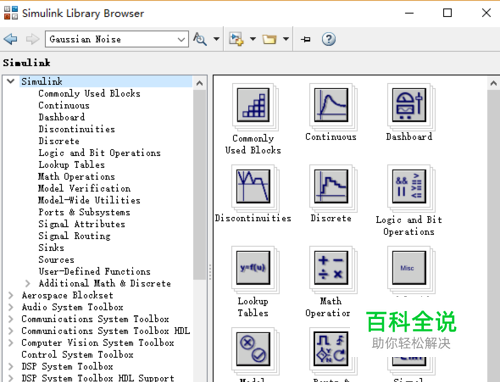Open the Gaussian Noise search dropdown

tap(181, 39)
